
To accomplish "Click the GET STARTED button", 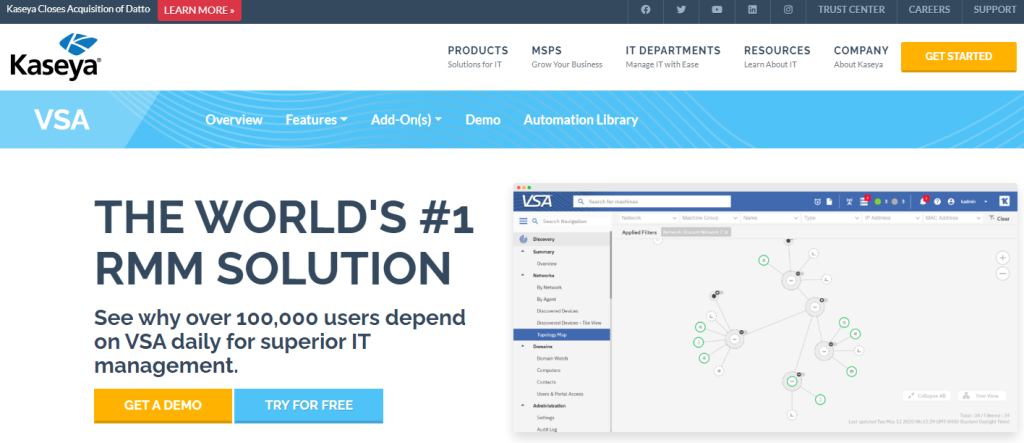I will tap(959, 57).
